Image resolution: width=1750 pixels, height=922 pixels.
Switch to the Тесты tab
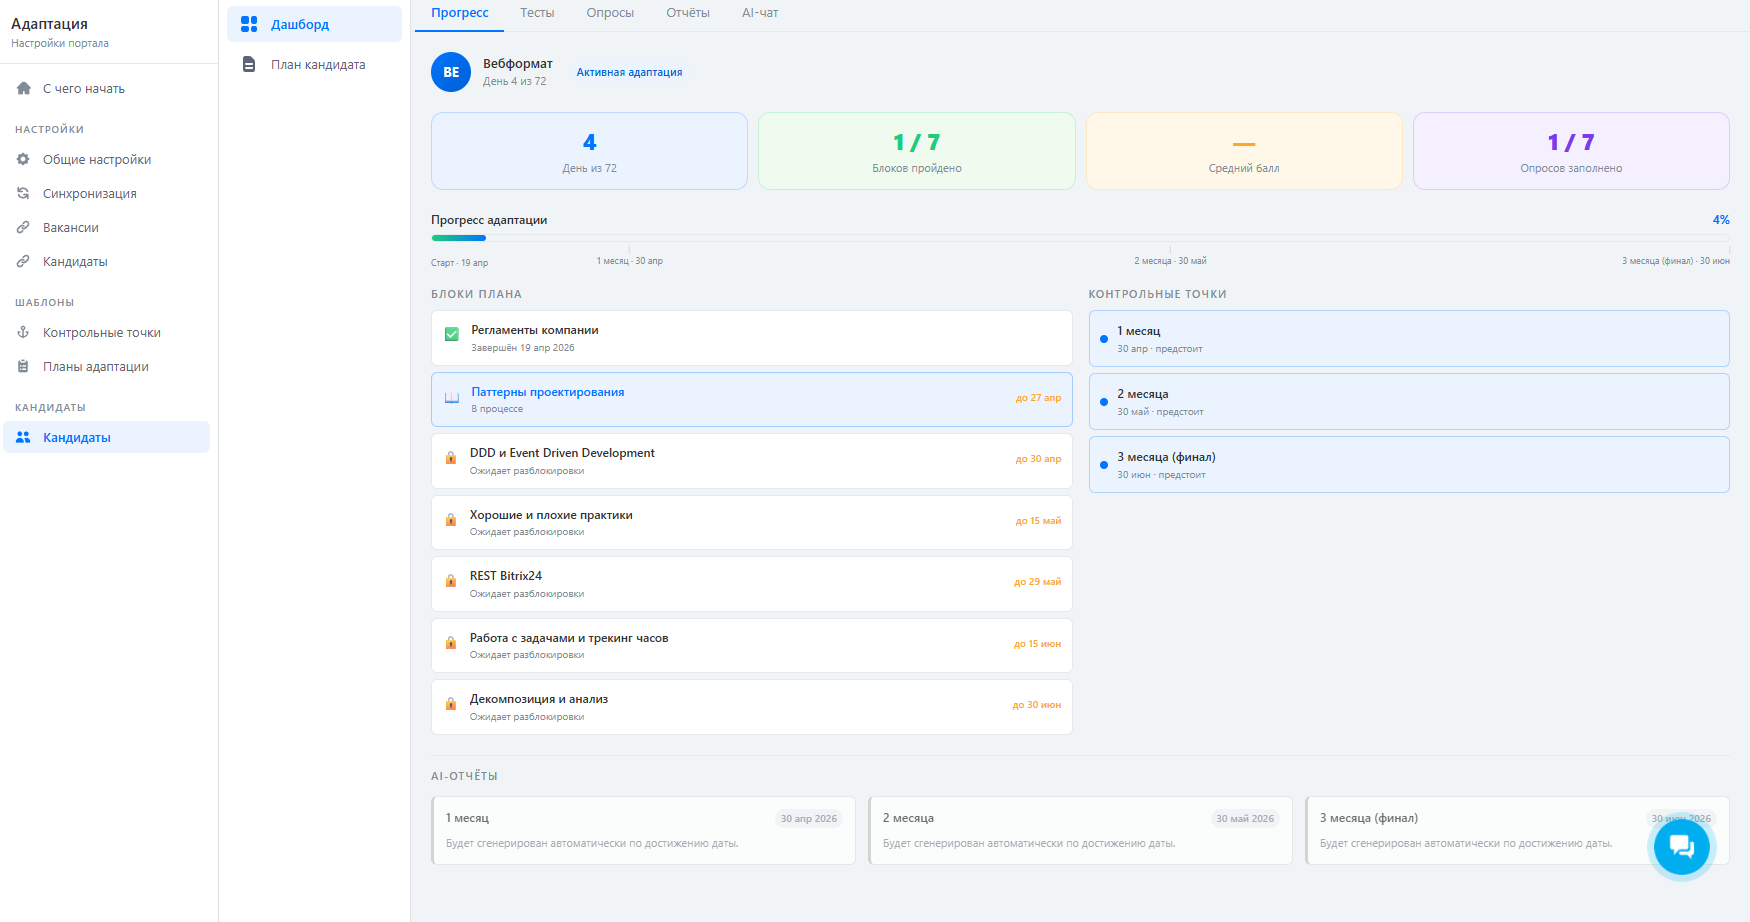537,13
